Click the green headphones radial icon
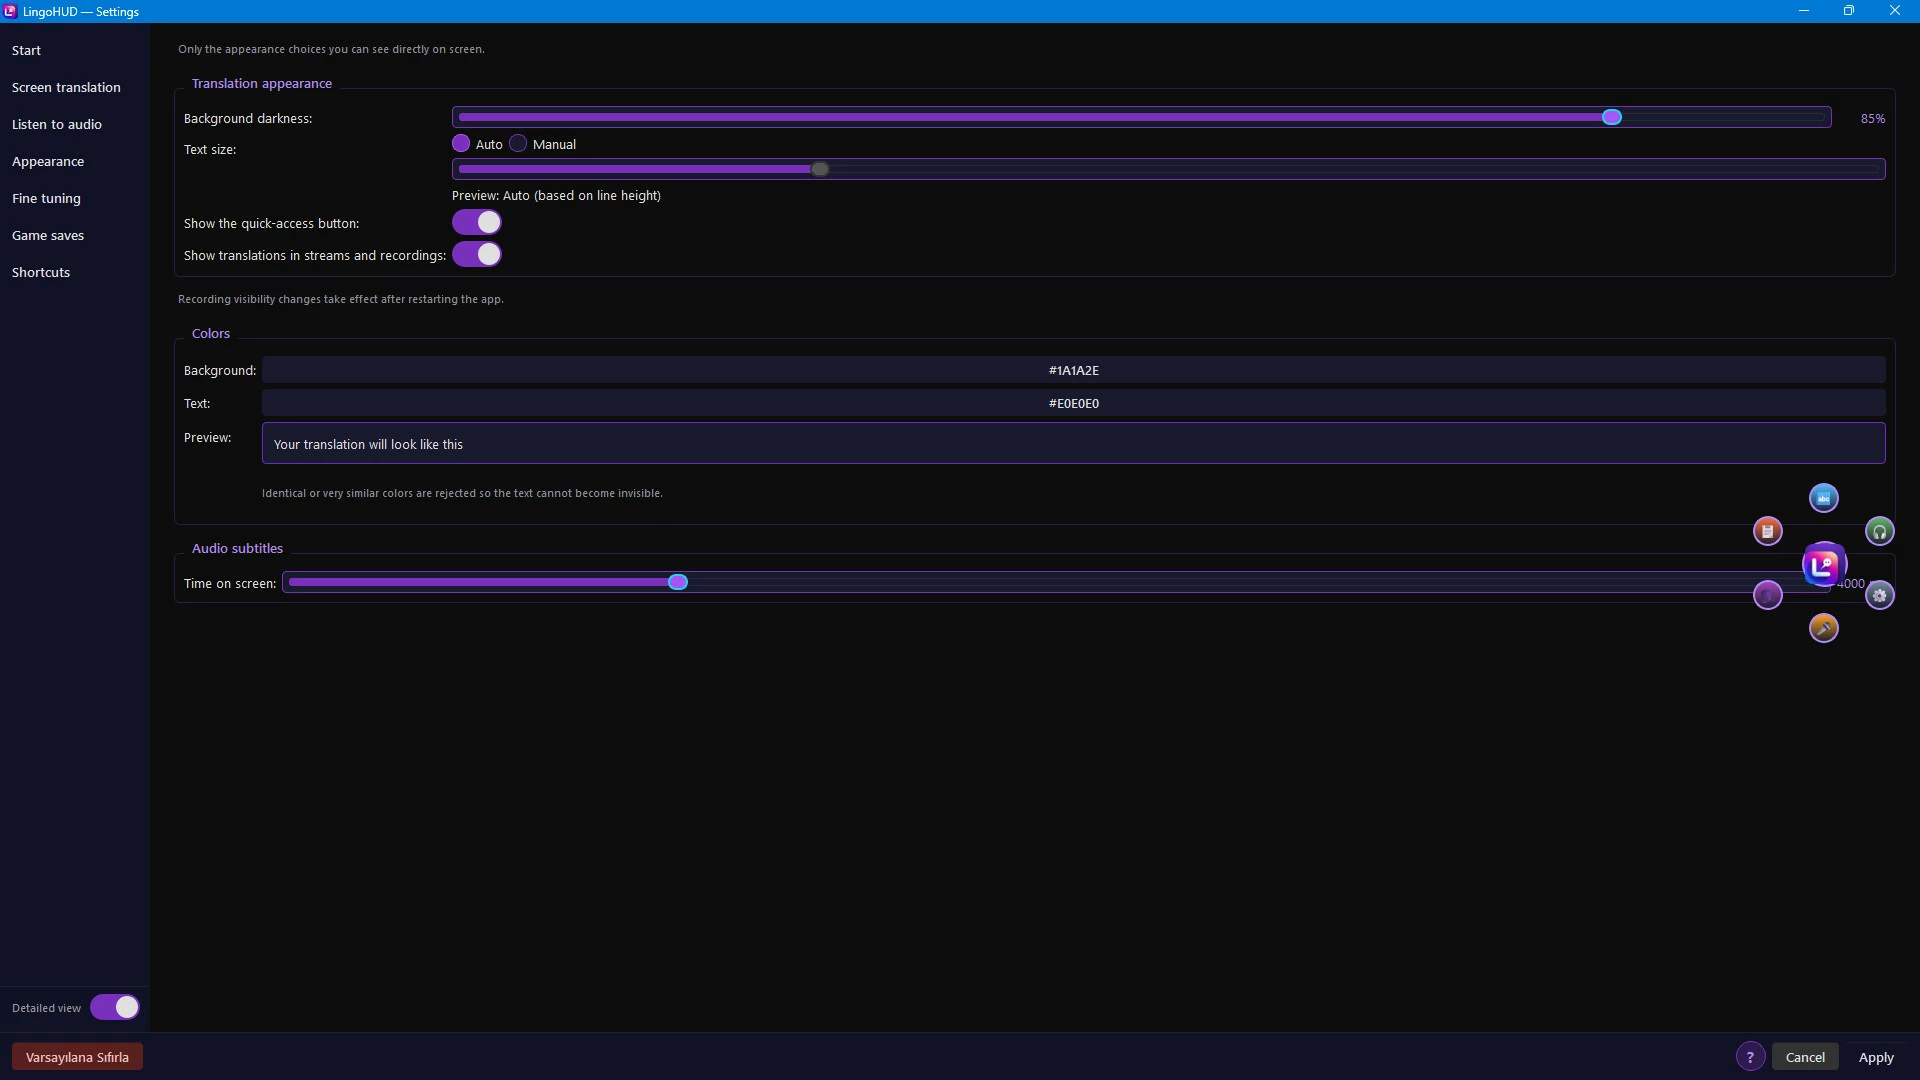Viewport: 1920px width, 1080px height. tap(1879, 531)
